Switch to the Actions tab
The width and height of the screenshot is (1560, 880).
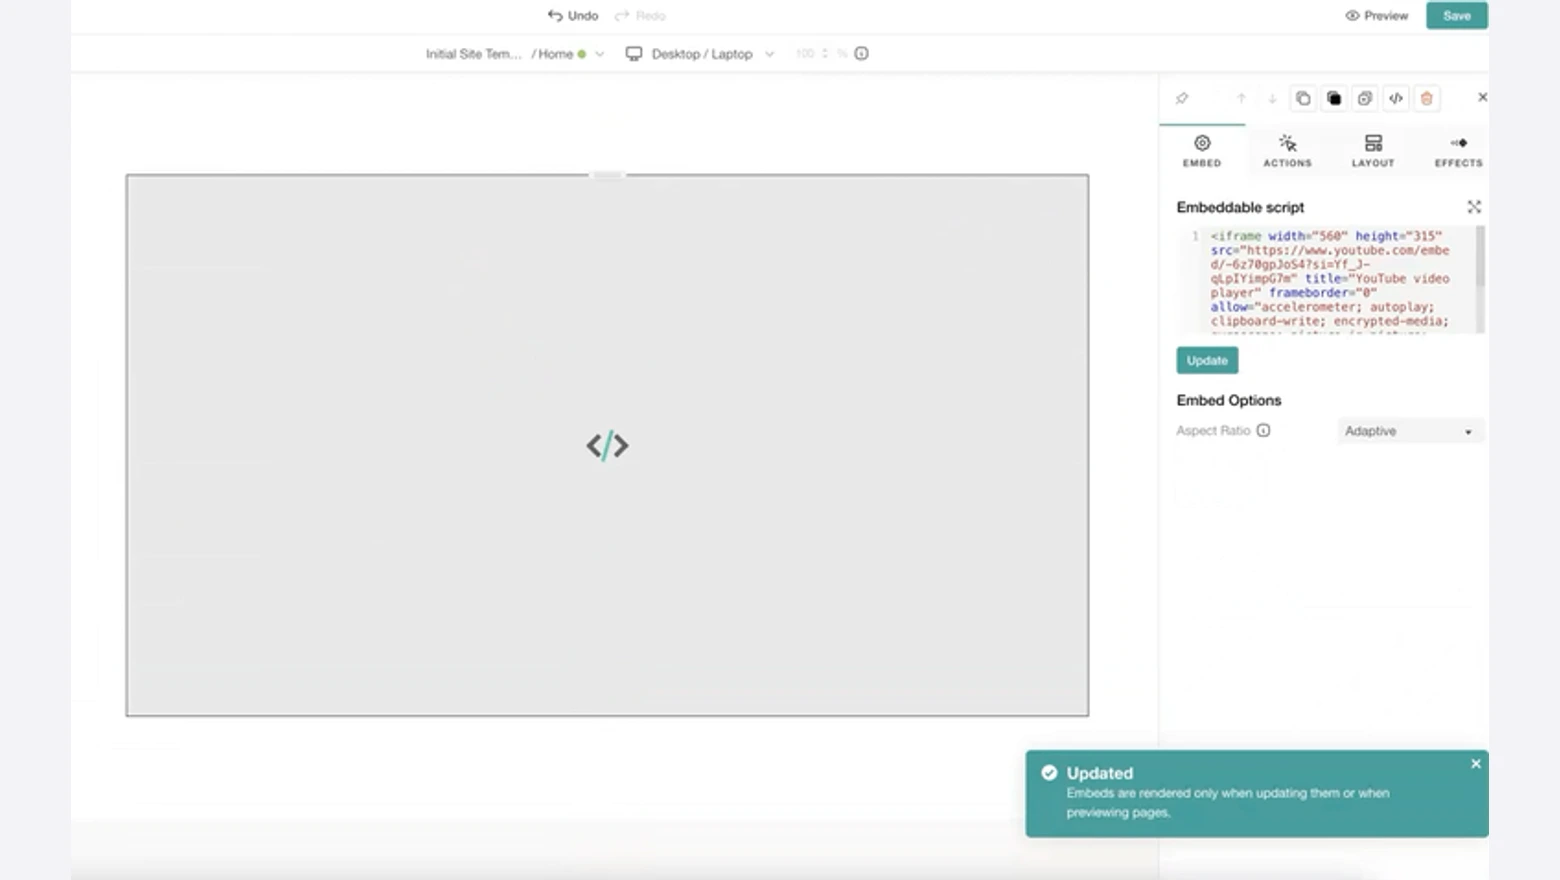[x=1287, y=151]
